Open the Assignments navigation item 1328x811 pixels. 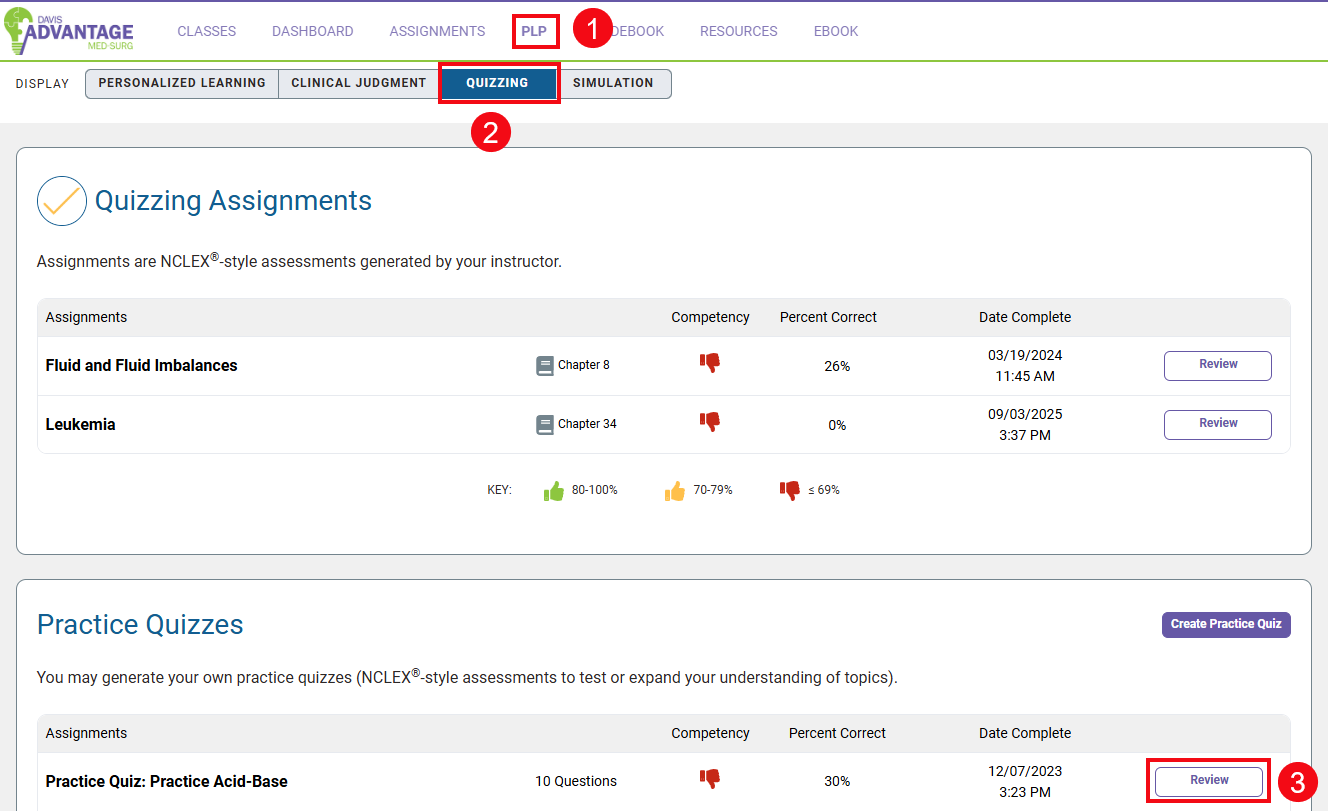(x=437, y=31)
